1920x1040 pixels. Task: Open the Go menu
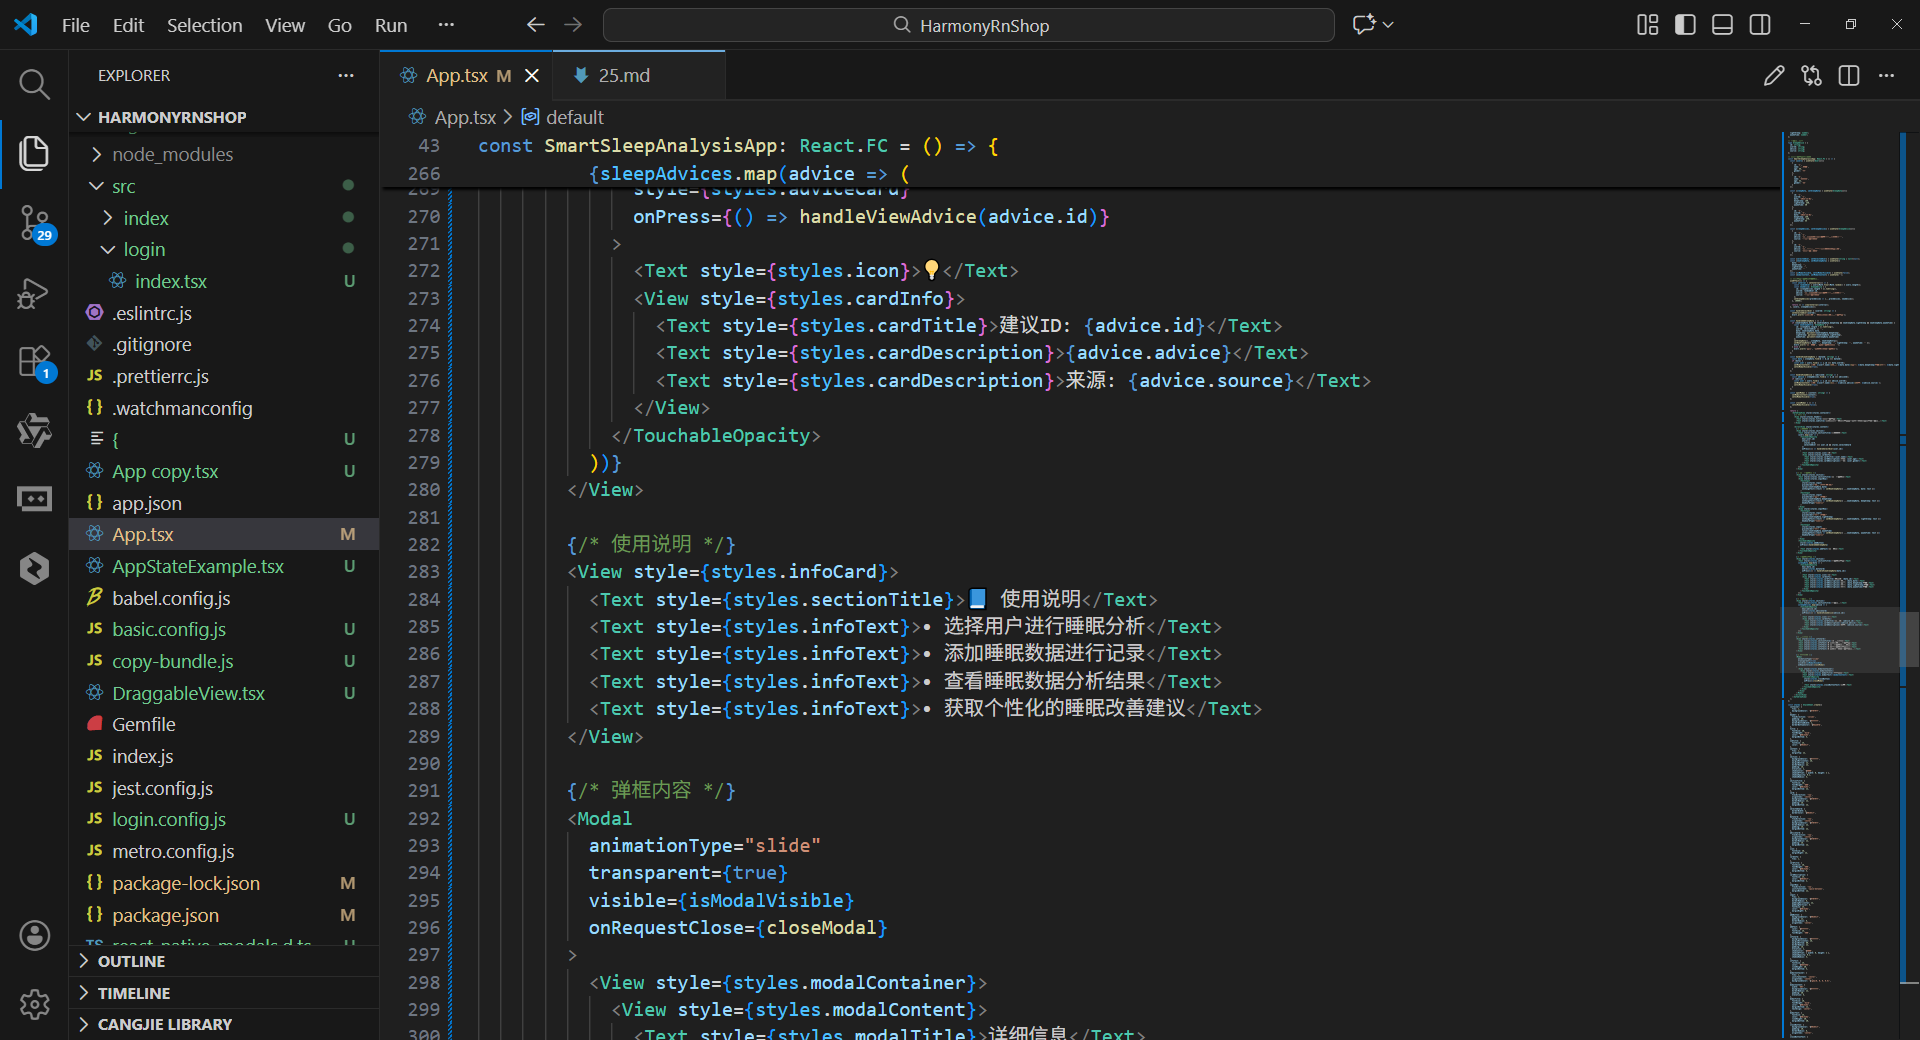coord(340,25)
